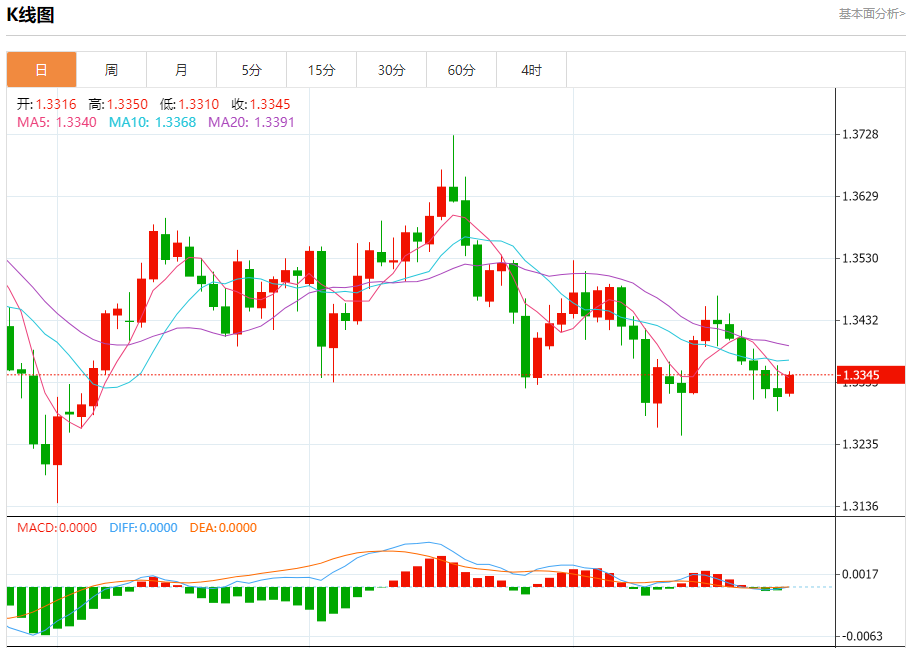The height and width of the screenshot is (648, 909).
Task: Click the 收: 1.3345 close value
Action: [x=260, y=104]
